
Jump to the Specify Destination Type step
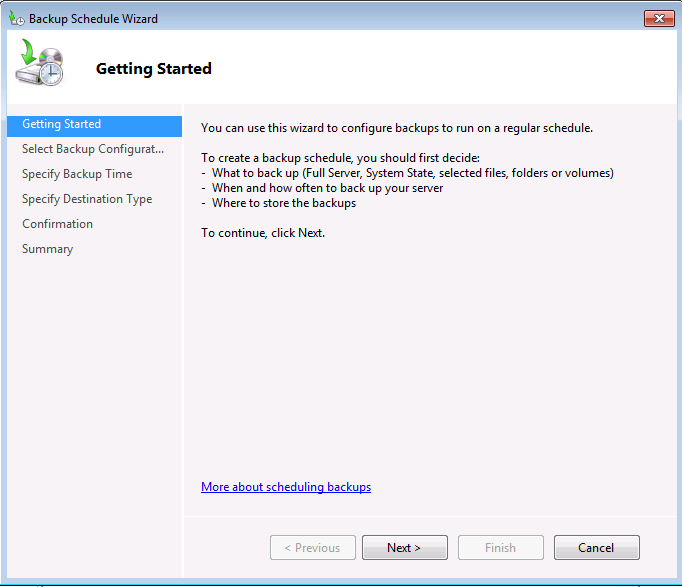[x=87, y=200]
